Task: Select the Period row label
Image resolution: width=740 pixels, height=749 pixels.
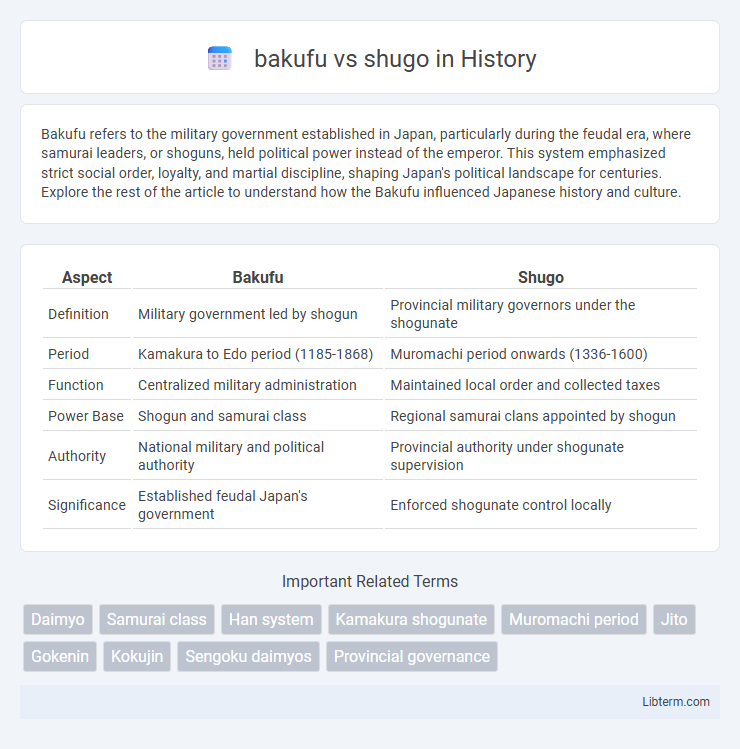Action: click(87, 354)
